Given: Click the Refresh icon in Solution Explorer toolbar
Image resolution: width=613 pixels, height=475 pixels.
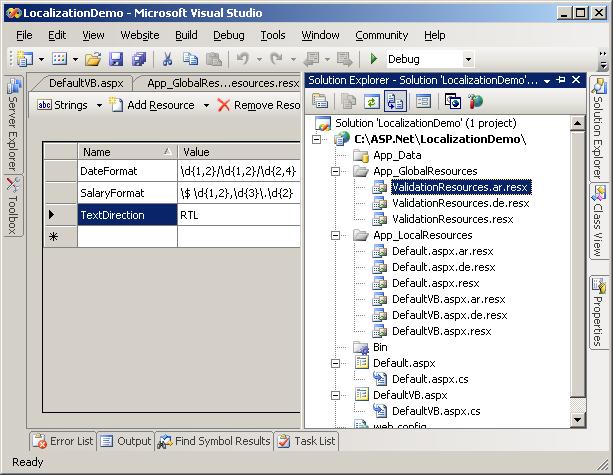Looking at the screenshot, I should pyautogui.click(x=371, y=101).
